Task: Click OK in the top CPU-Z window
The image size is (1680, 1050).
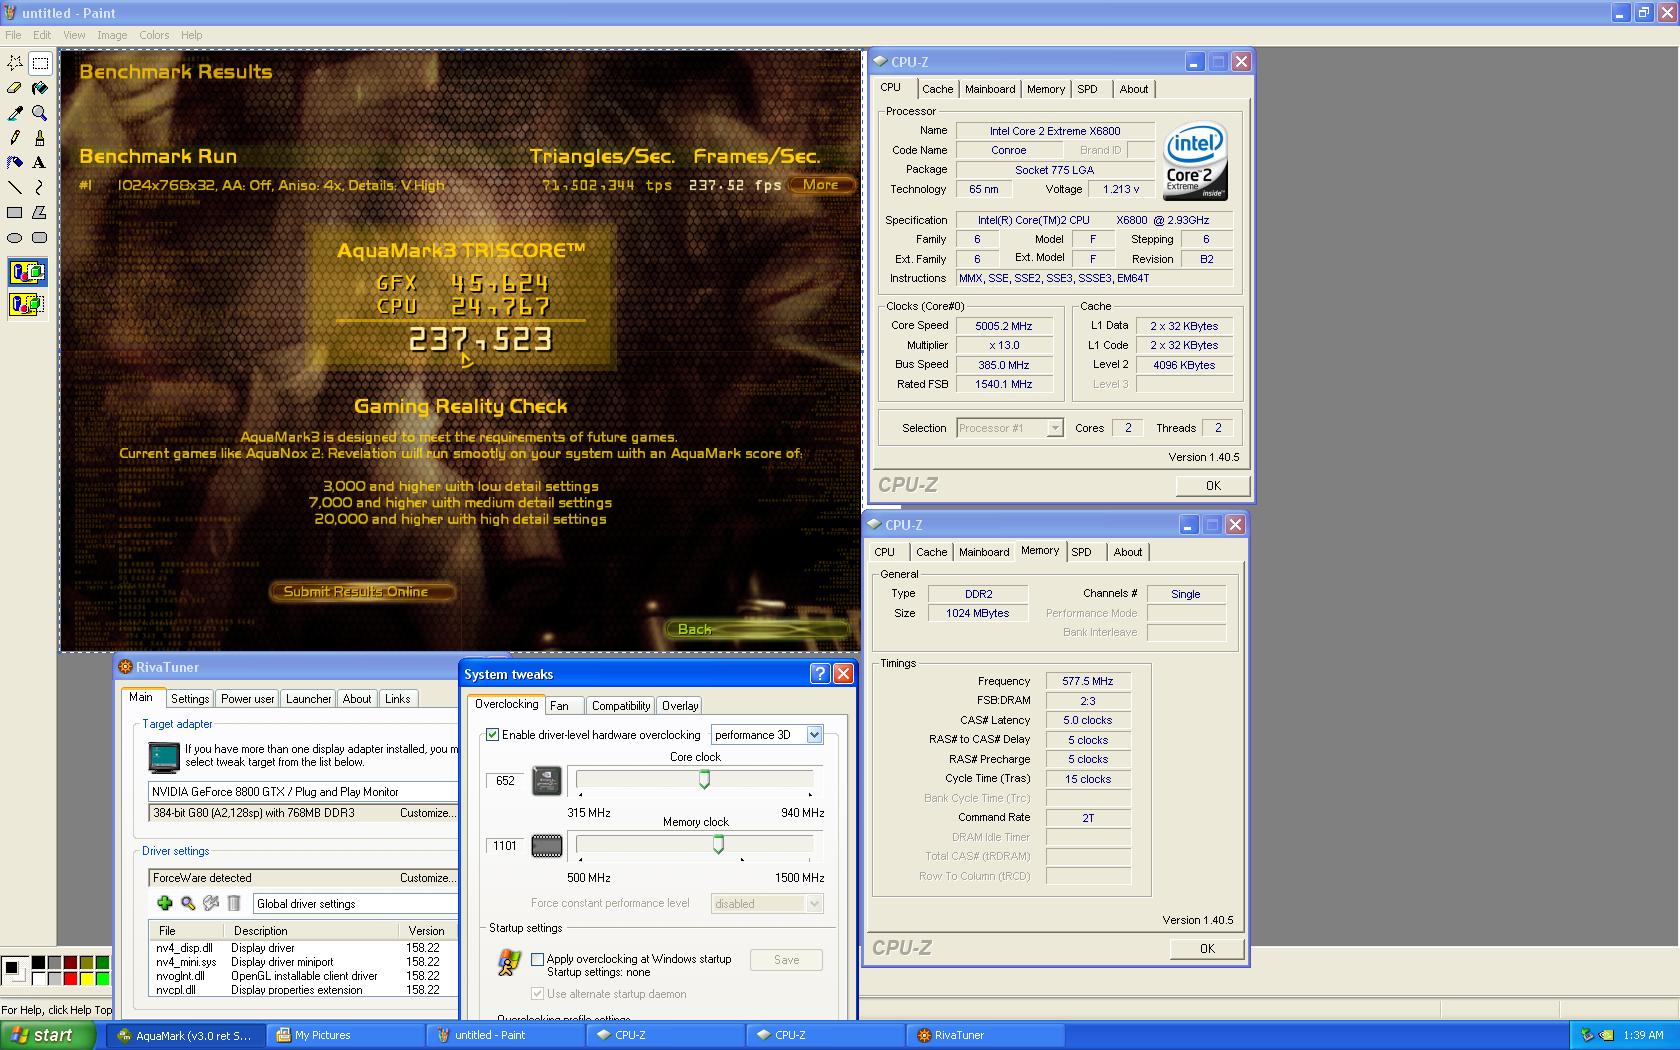Action: tap(1213, 486)
